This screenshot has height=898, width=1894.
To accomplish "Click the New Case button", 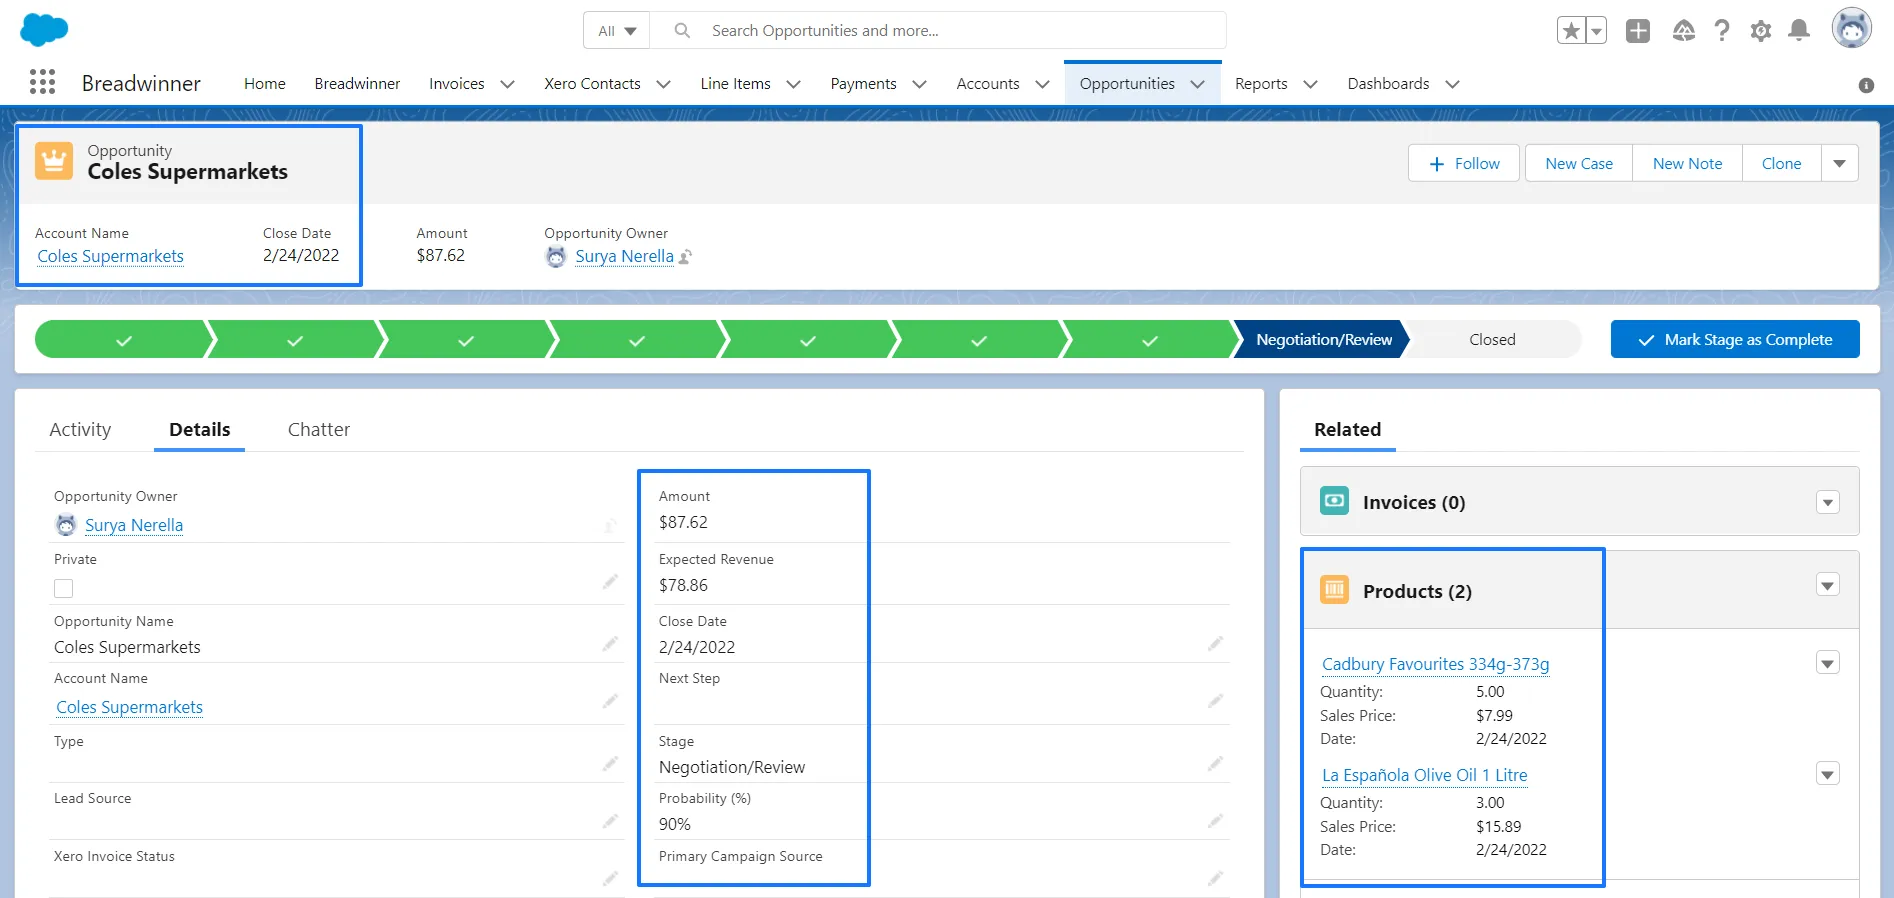I will point(1579,163).
